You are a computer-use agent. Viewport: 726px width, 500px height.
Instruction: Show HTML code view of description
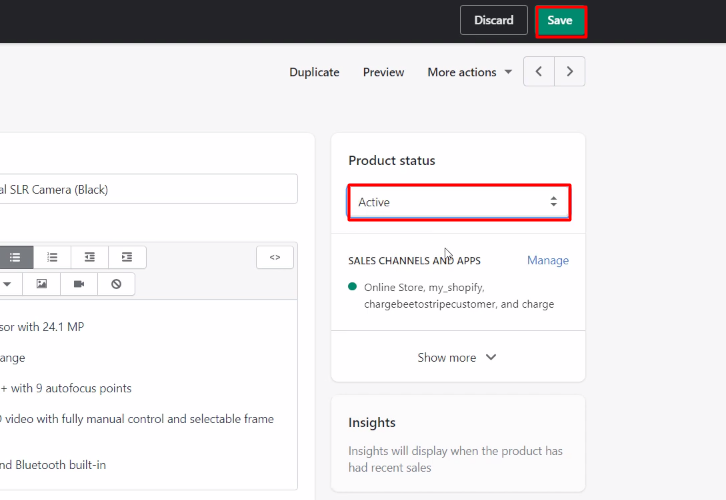click(275, 257)
